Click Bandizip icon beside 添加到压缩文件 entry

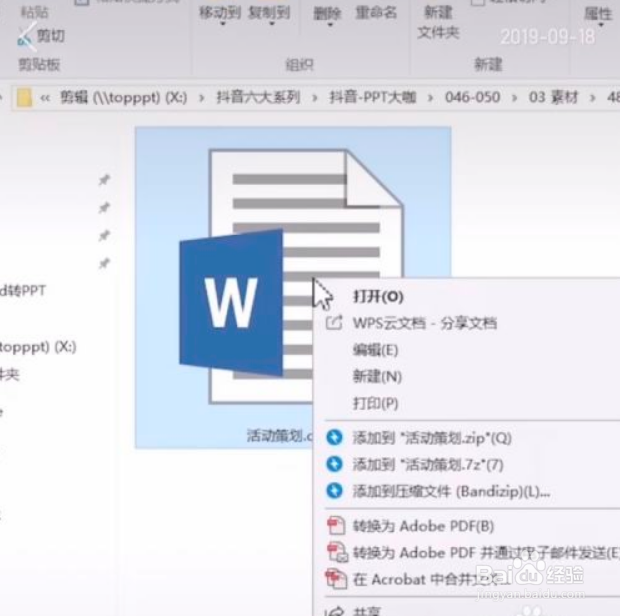click(x=335, y=491)
